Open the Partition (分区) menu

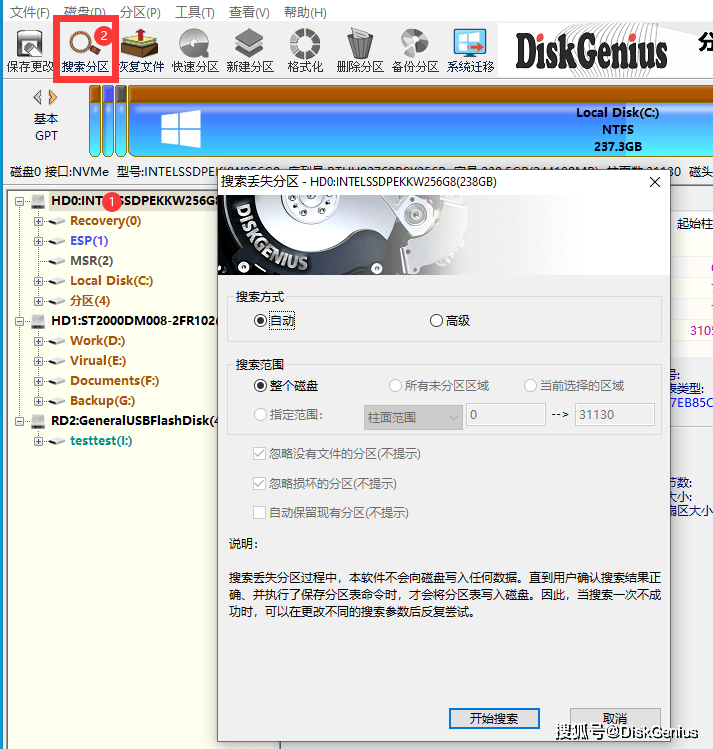click(x=140, y=12)
